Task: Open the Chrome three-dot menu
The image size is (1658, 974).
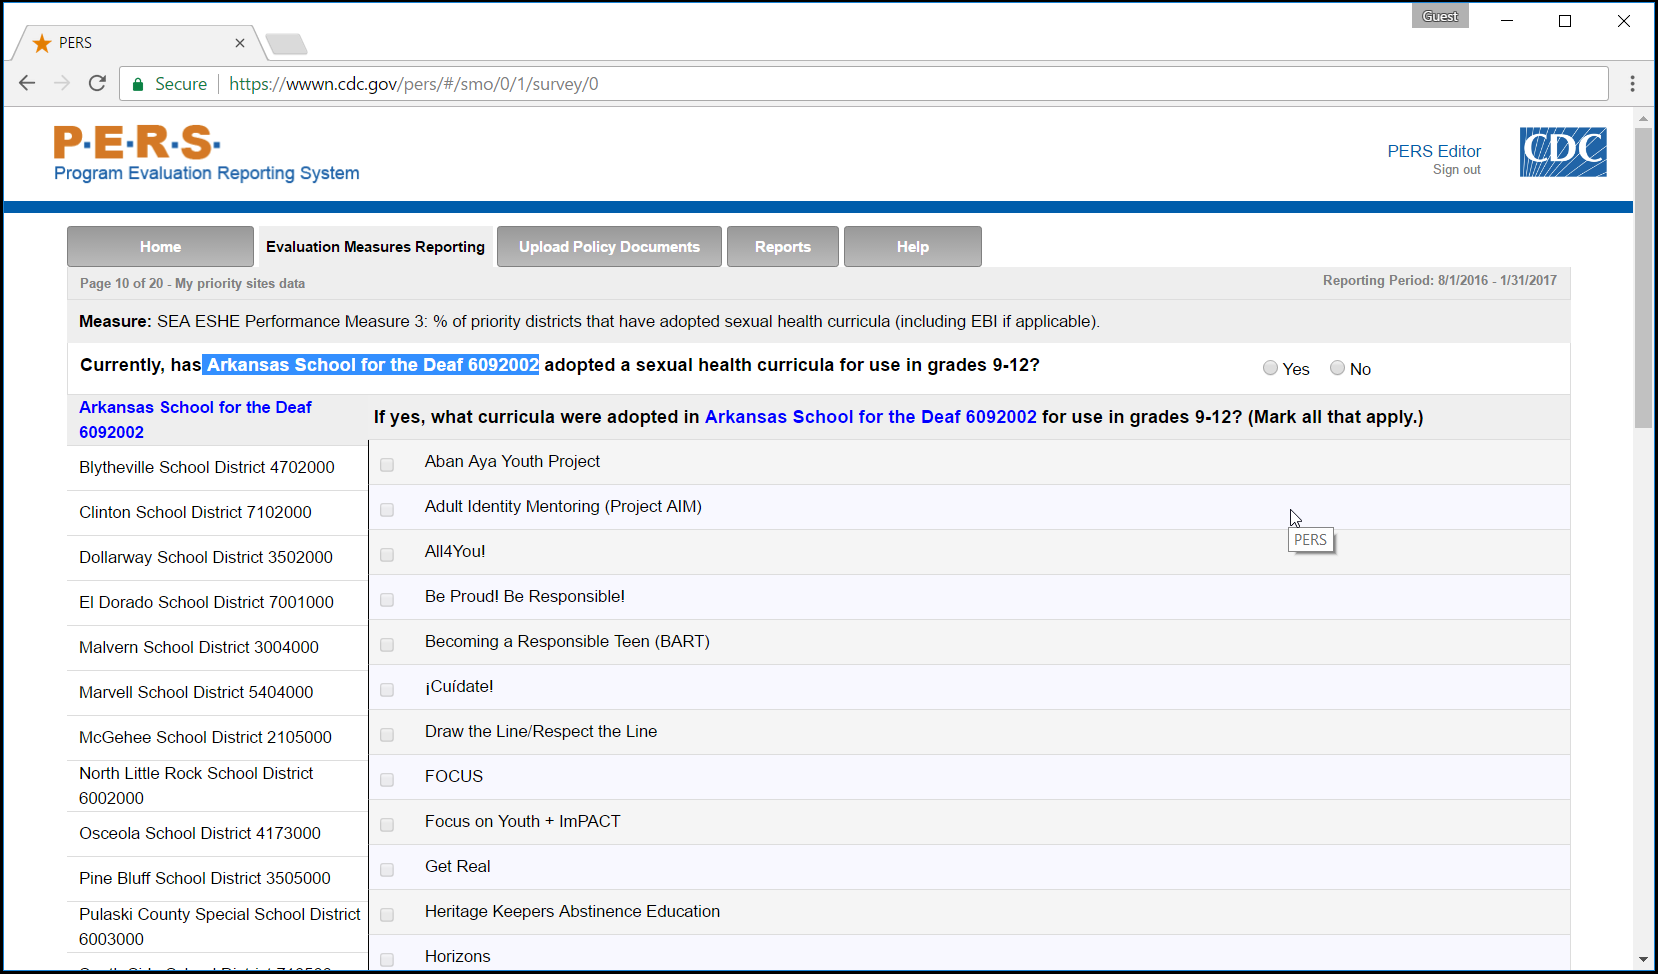Action: (1632, 84)
